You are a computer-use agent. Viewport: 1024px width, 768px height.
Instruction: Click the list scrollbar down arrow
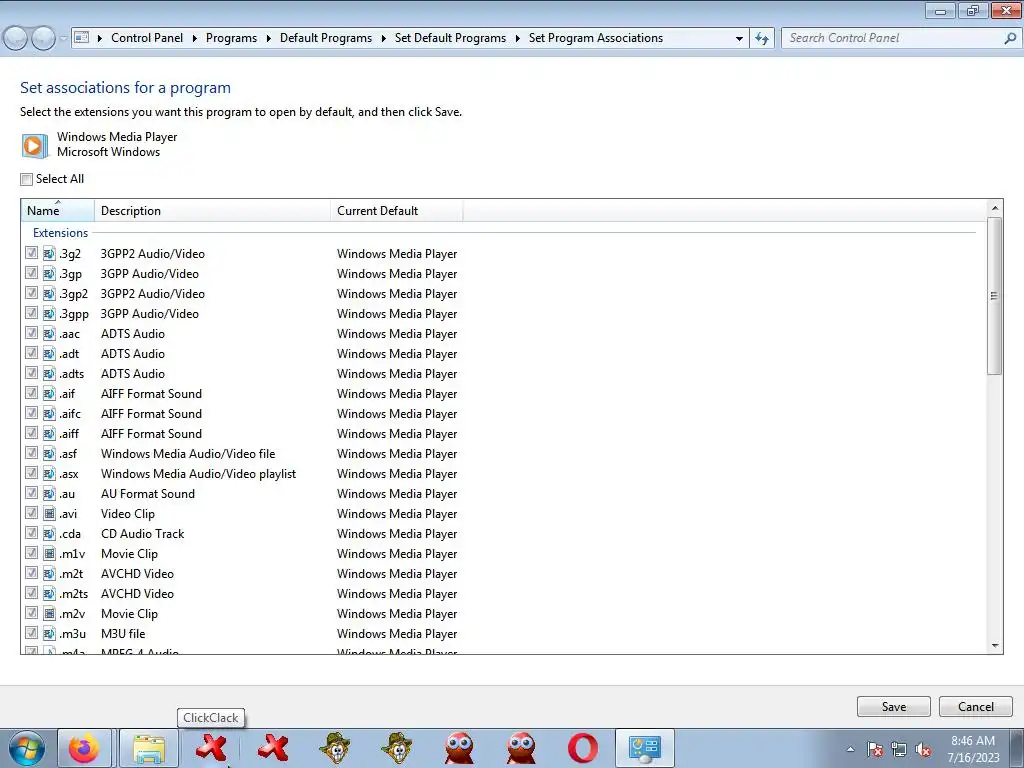pos(995,645)
